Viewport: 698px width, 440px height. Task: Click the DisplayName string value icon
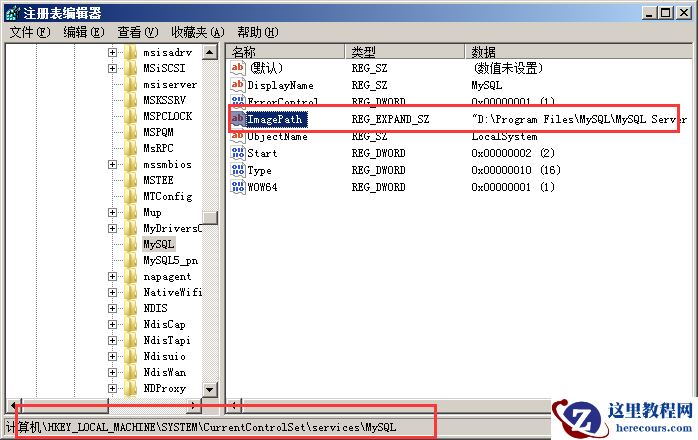pyautogui.click(x=238, y=85)
